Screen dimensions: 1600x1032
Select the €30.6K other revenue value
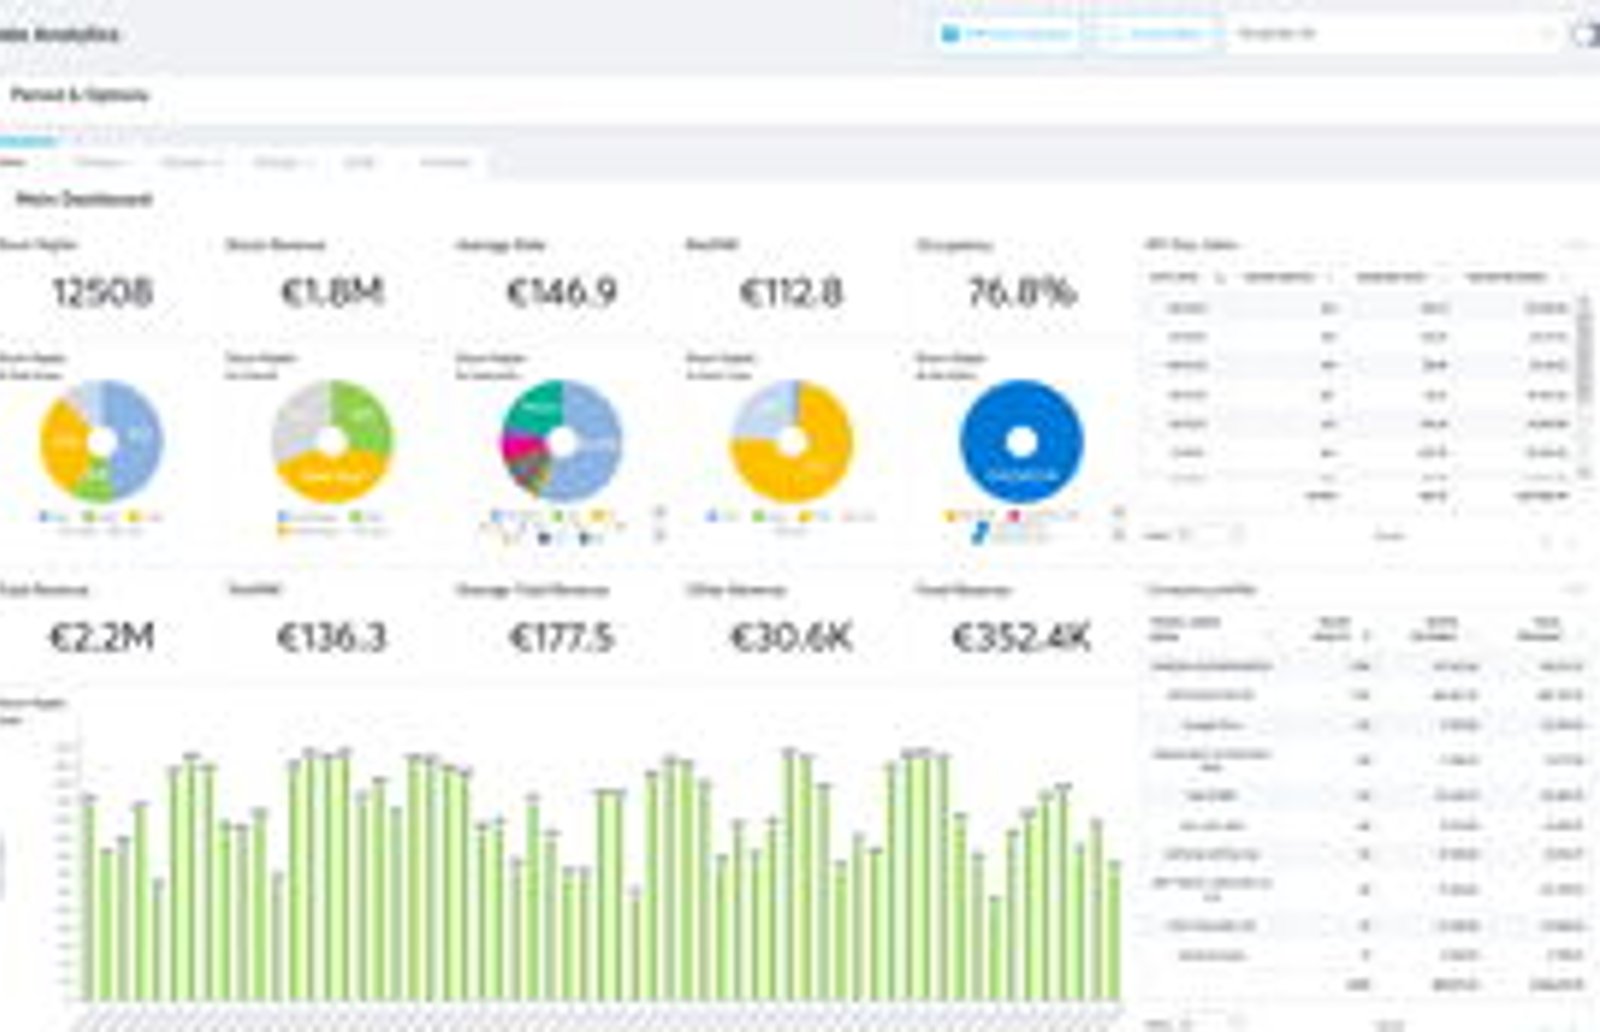[x=791, y=637]
